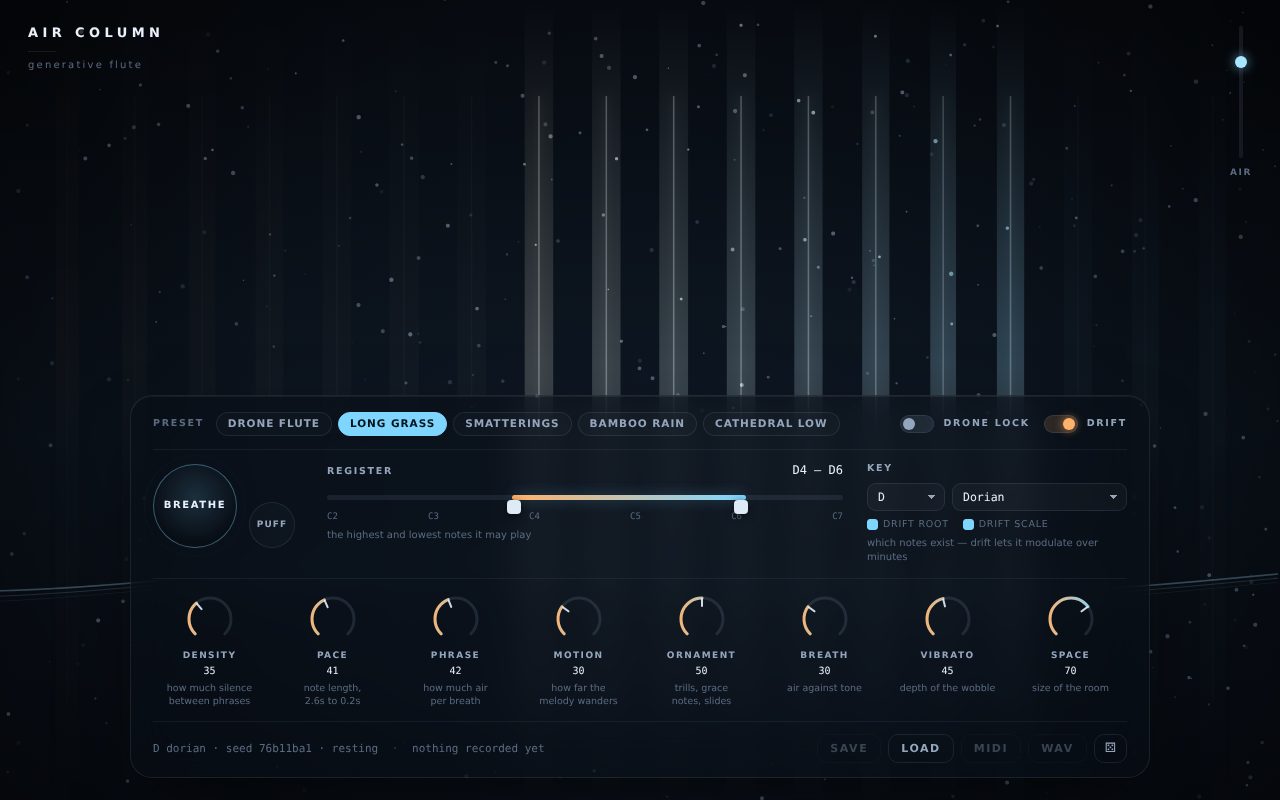Viewport: 1280px width, 800px height.
Task: Trigger the Puff button
Action: click(272, 525)
